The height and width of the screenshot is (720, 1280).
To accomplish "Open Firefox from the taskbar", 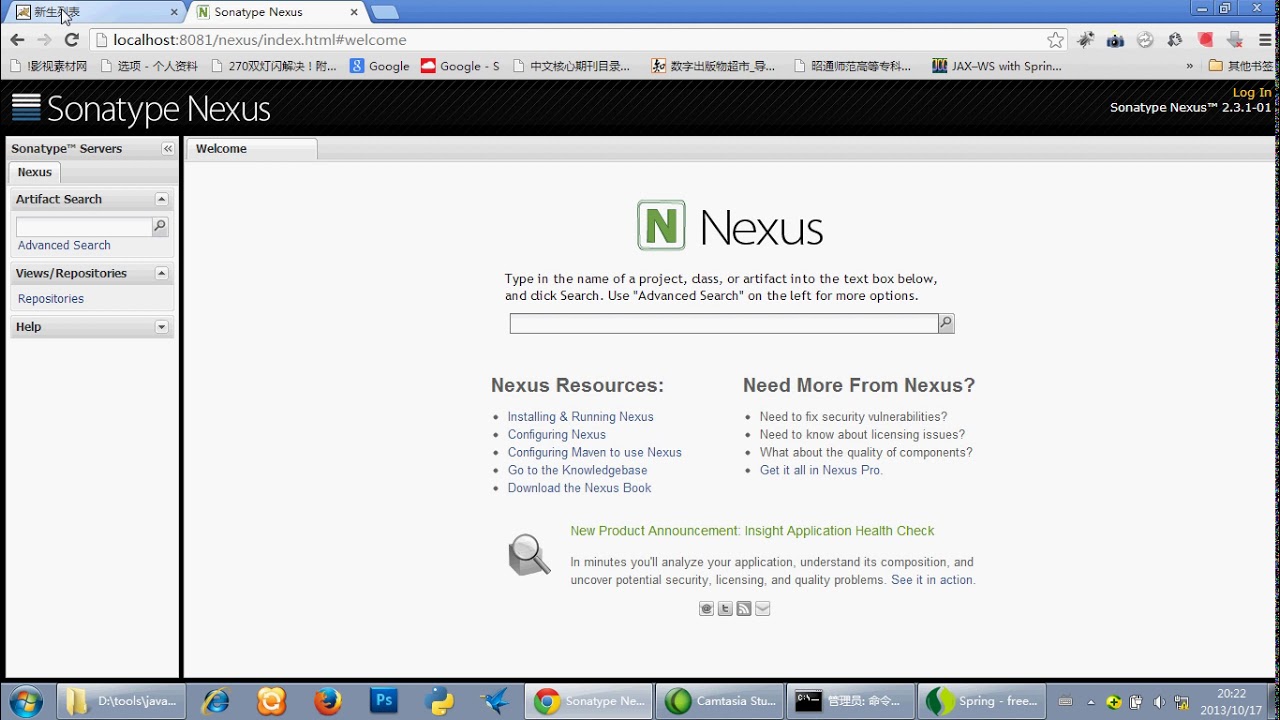I will coord(328,701).
